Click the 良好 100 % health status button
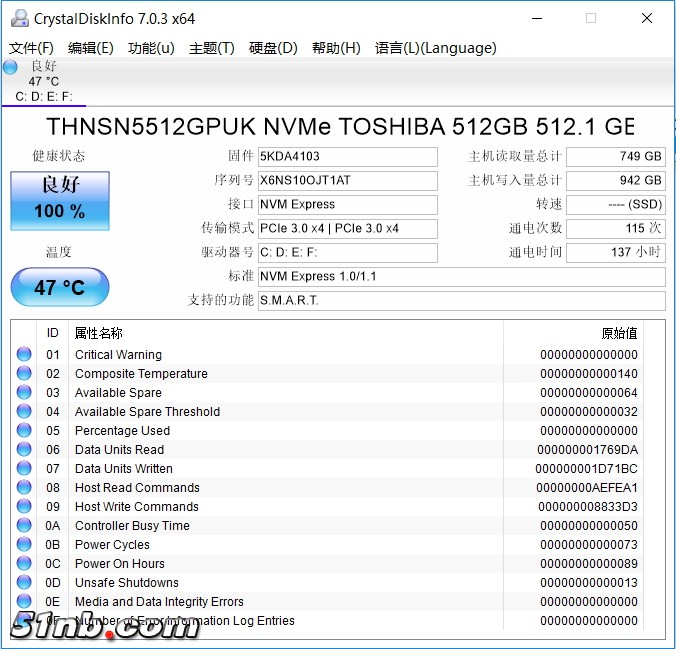 [x=60, y=198]
